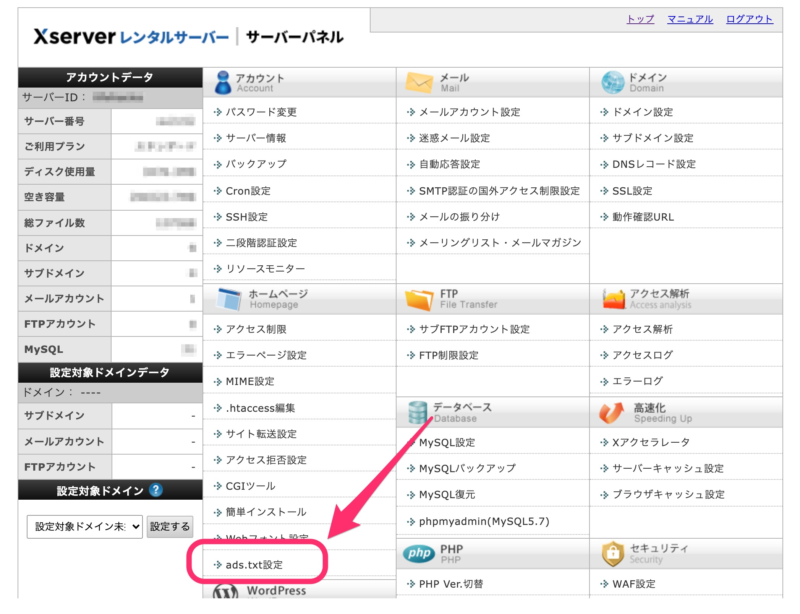This screenshot has width=800, height=614.
Task: Click the Database cylinder icon
Action: (x=418, y=412)
